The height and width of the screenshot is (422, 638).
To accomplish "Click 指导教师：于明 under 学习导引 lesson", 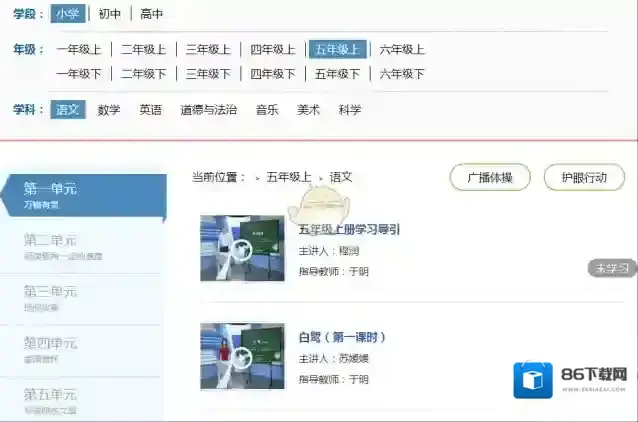I will 334,271.
